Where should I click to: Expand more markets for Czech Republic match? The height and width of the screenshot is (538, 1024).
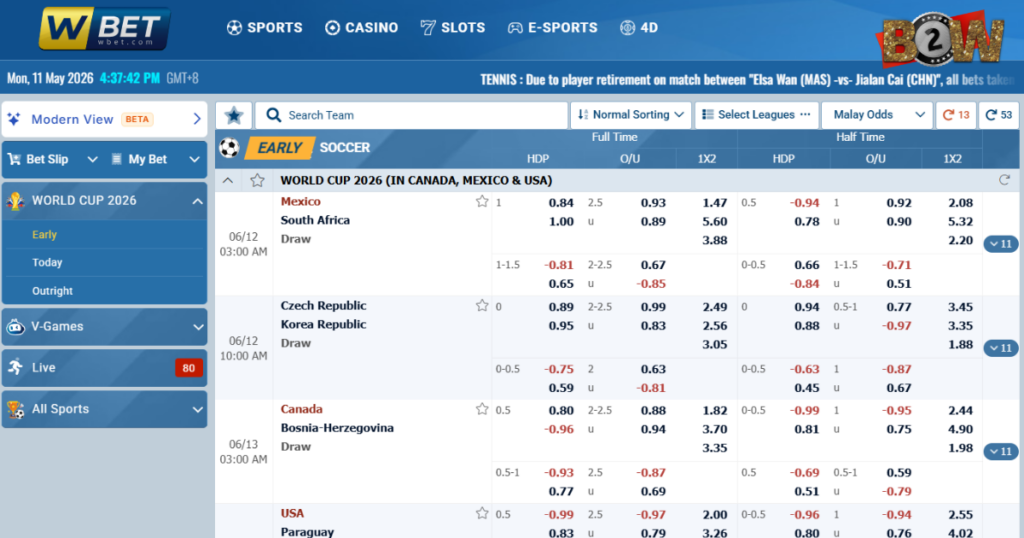(x=1000, y=348)
